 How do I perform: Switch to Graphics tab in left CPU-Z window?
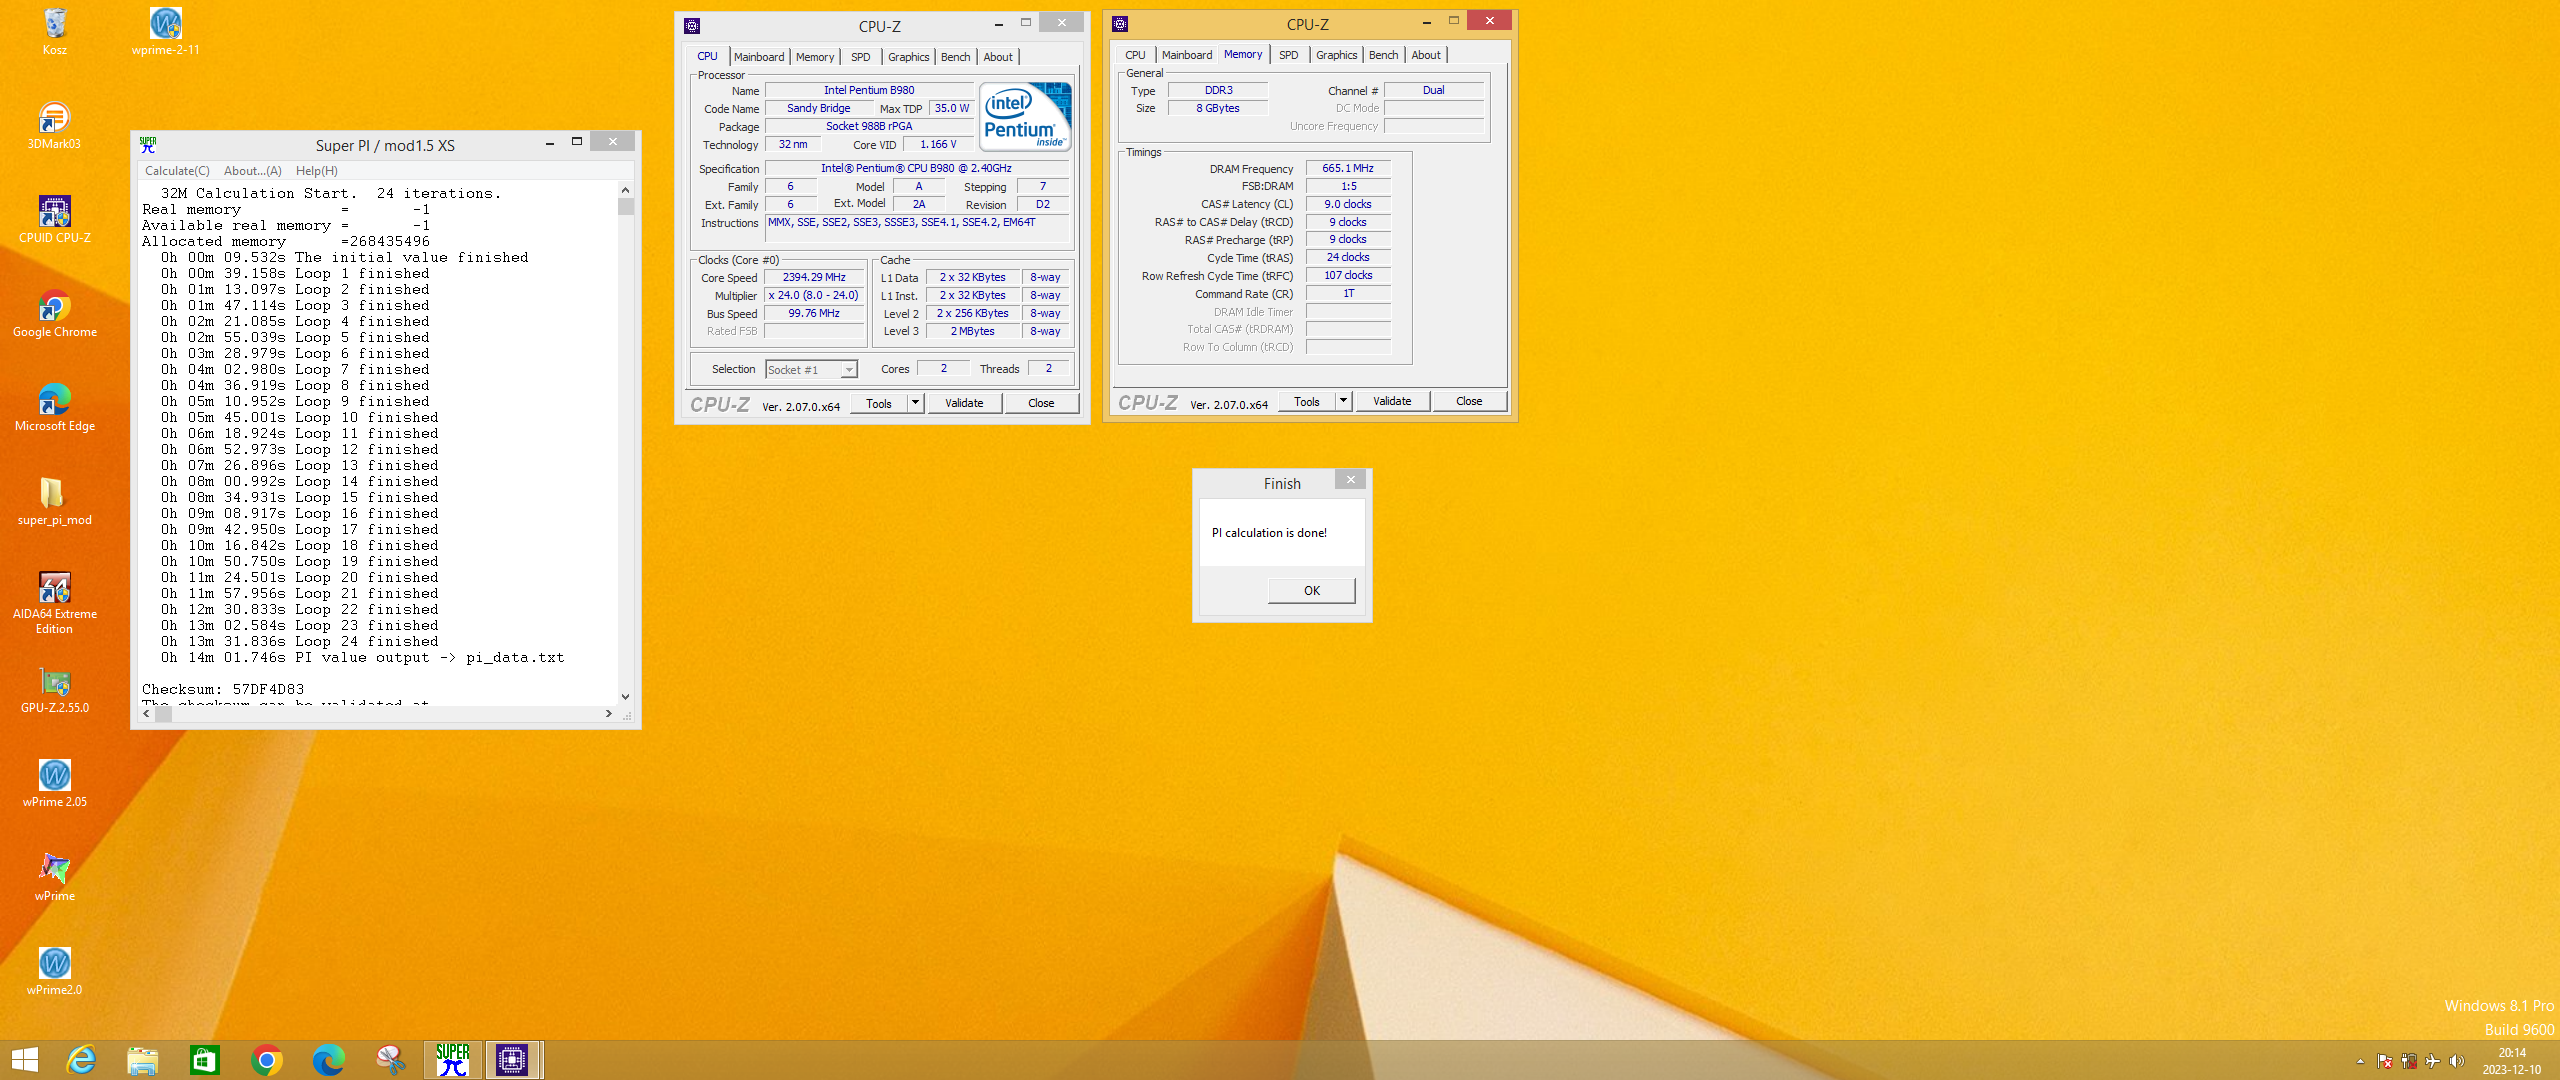(908, 57)
